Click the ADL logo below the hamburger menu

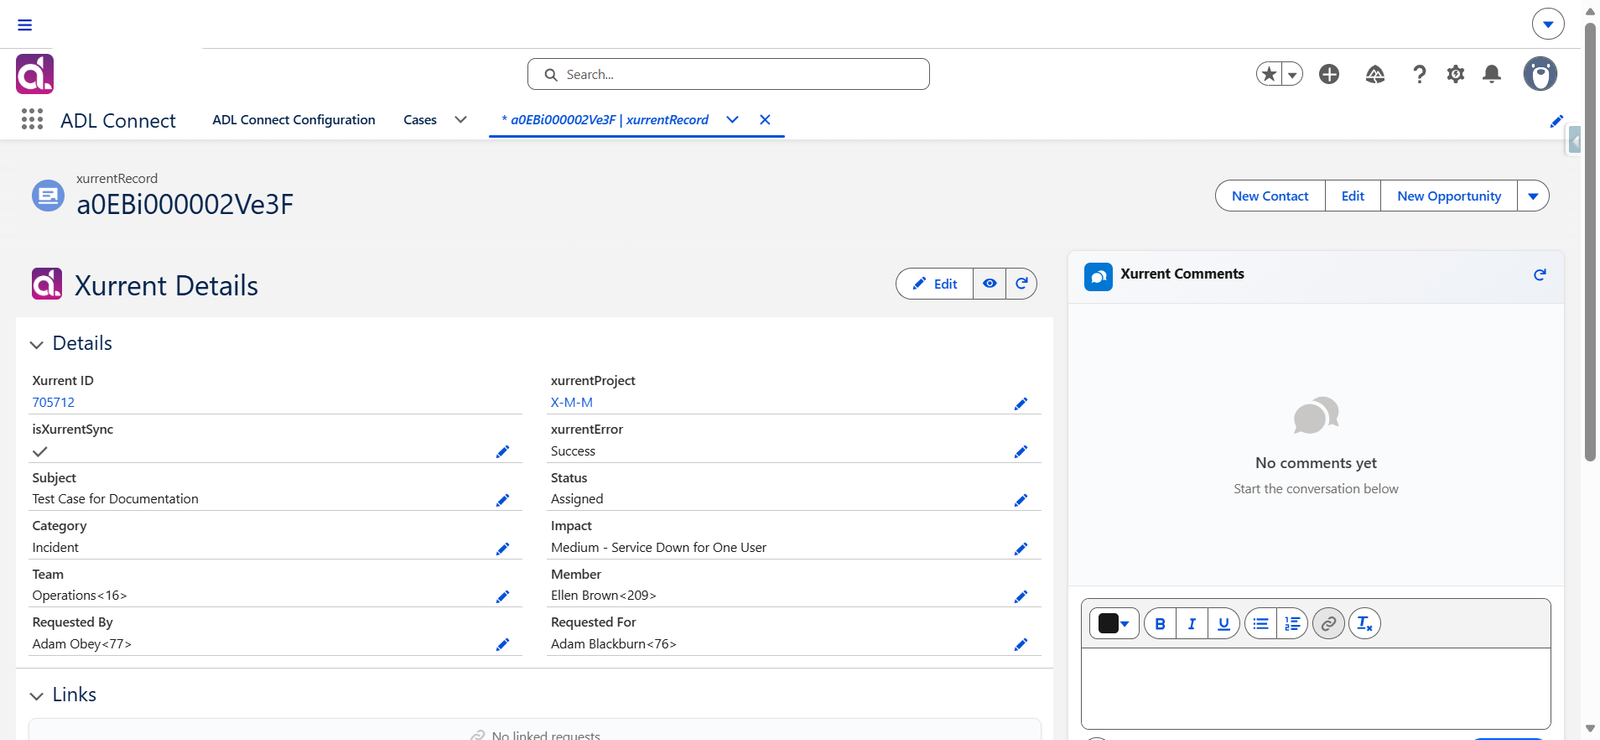click(35, 74)
